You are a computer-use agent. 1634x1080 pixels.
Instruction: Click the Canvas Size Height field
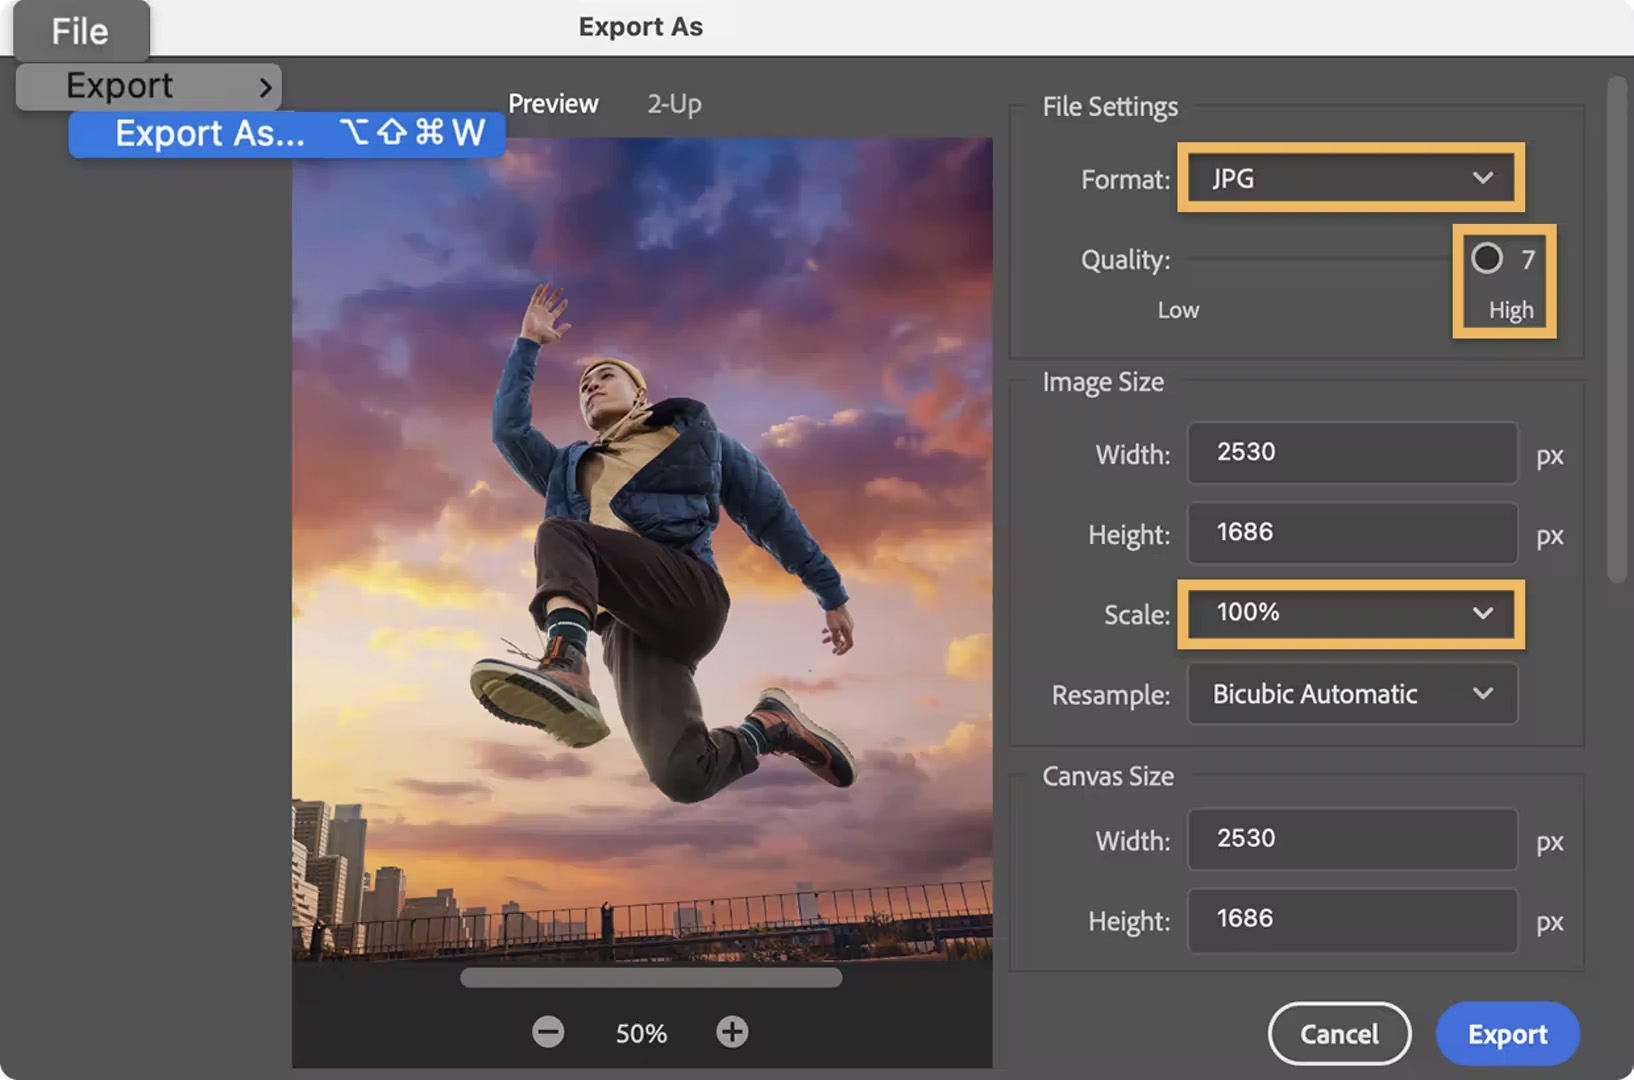tap(1351, 920)
